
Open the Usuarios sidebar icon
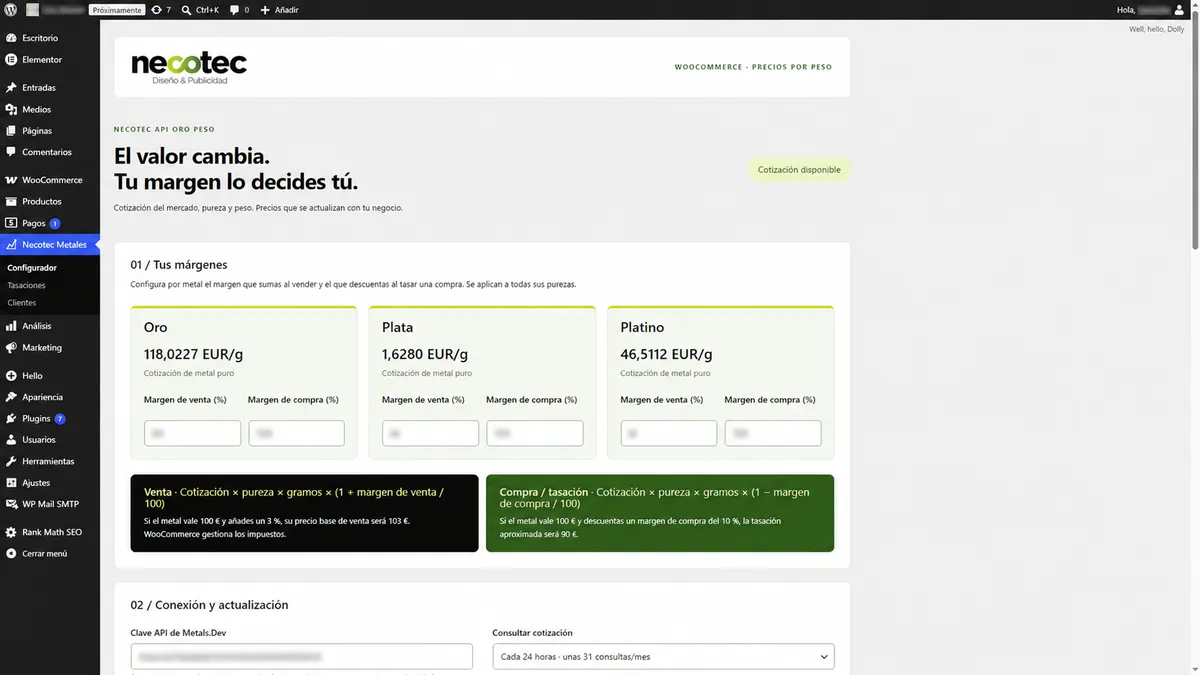(x=11, y=440)
